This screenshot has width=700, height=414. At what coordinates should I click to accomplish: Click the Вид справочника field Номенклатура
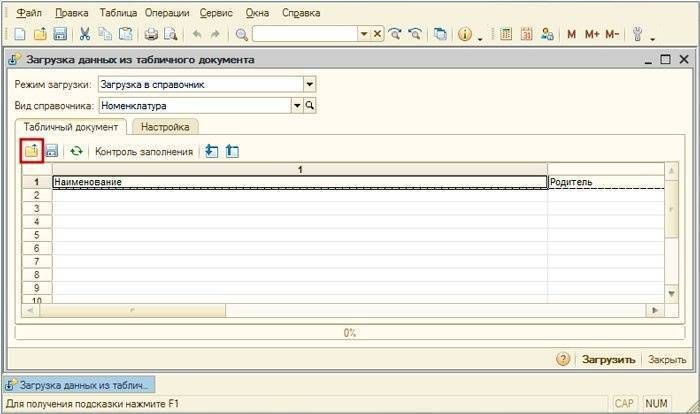coord(195,105)
